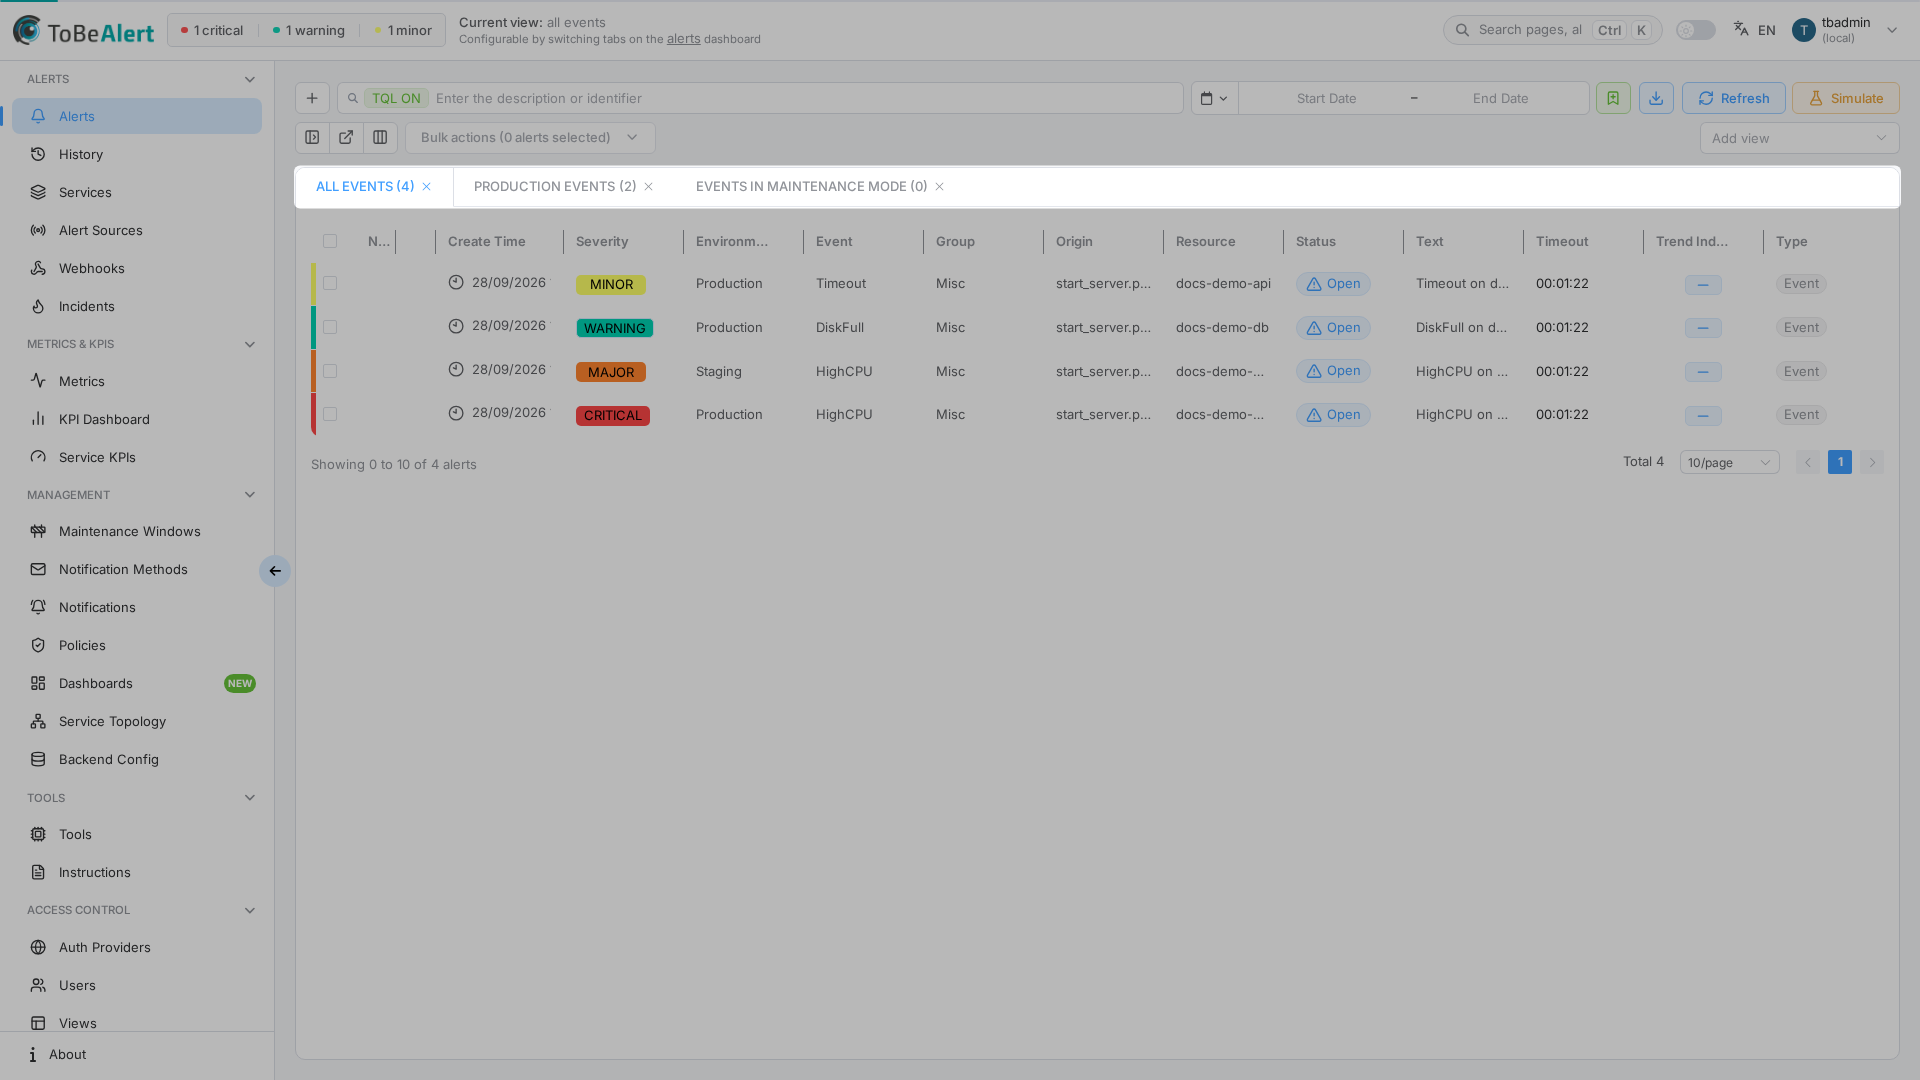The image size is (1920, 1080).
Task: Select the WARNING DiskFull alert checkbox
Action: tap(330, 328)
